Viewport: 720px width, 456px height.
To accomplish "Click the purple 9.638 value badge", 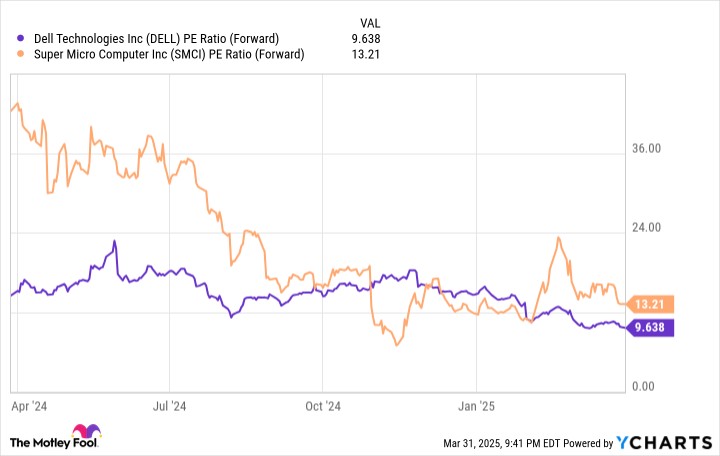I will (653, 327).
